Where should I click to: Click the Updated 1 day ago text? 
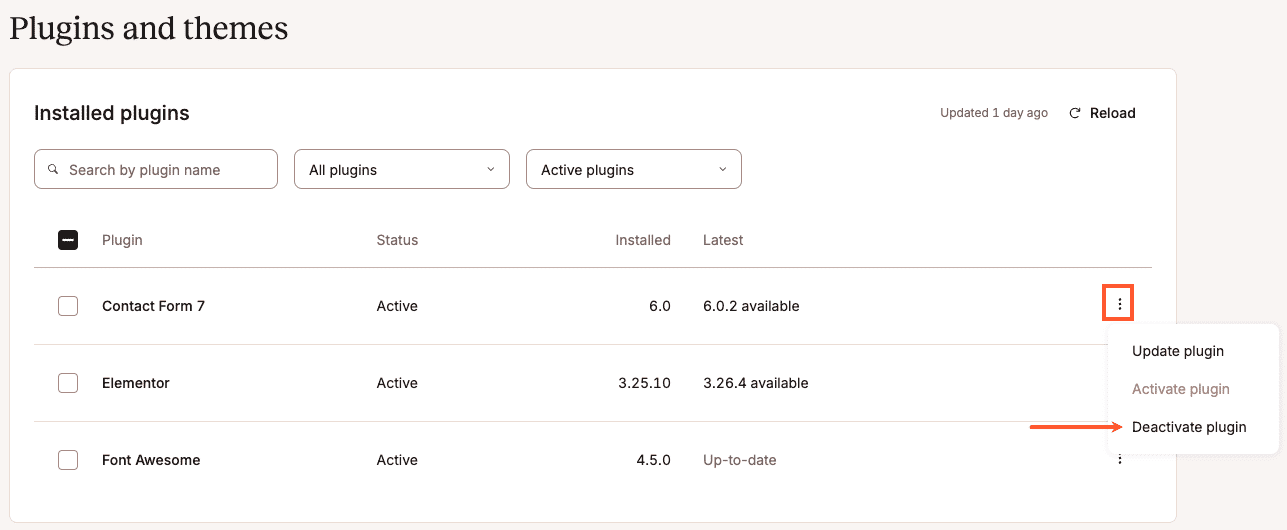[994, 113]
